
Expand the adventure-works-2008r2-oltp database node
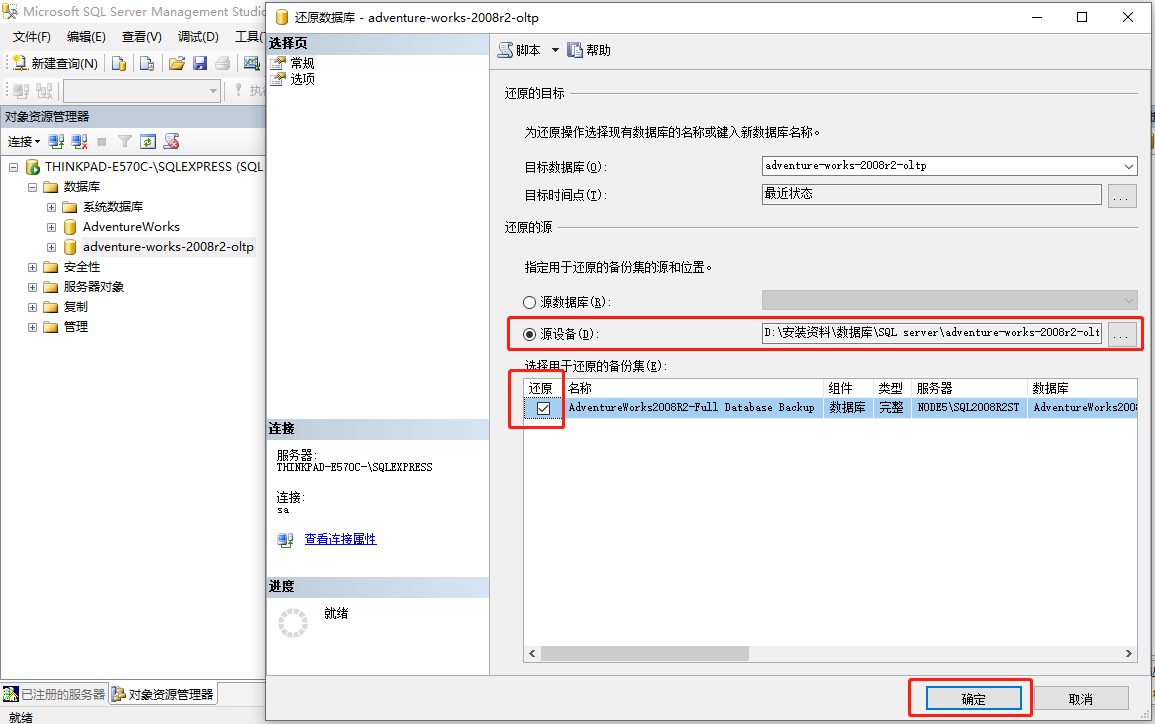[52, 247]
